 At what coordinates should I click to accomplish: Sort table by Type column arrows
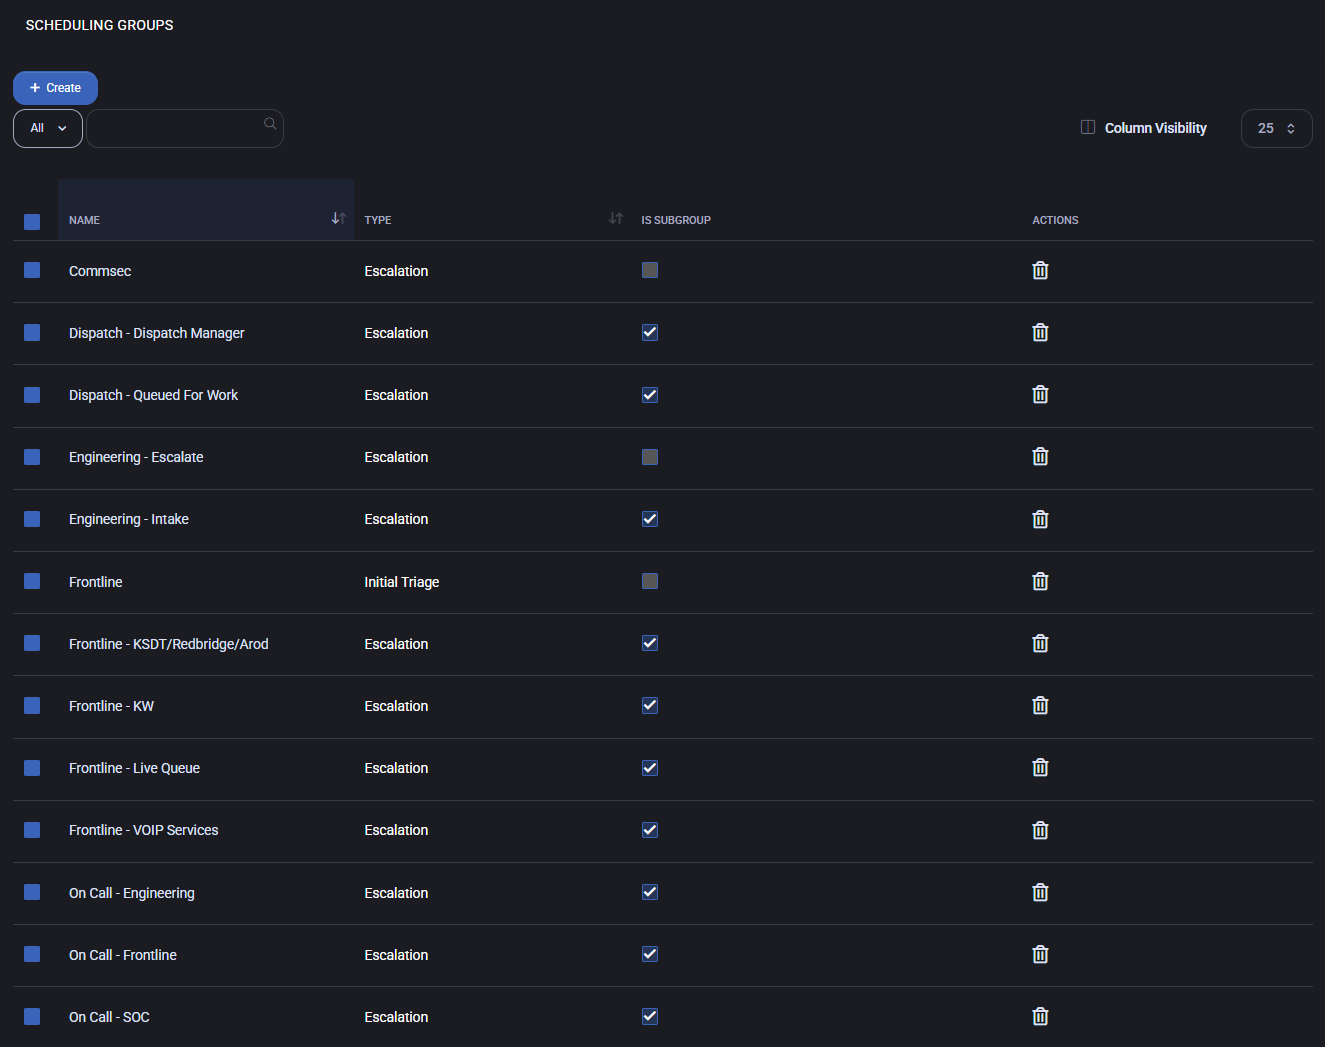pos(616,219)
